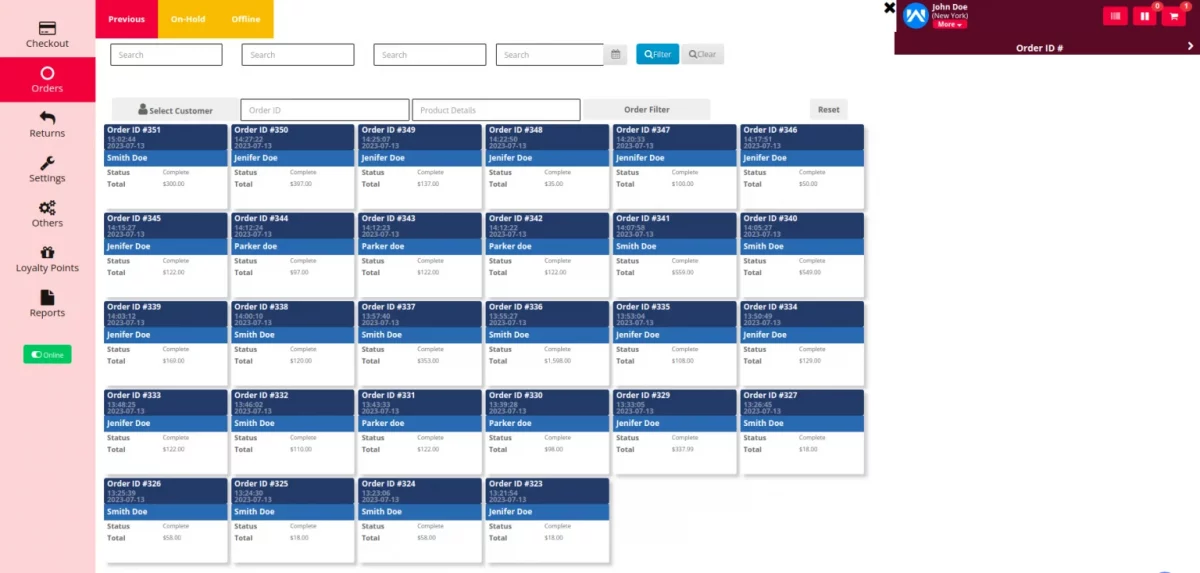Click order card Order ID #330
Screen dimensions: 1200x573
pyautogui.click(x=547, y=431)
